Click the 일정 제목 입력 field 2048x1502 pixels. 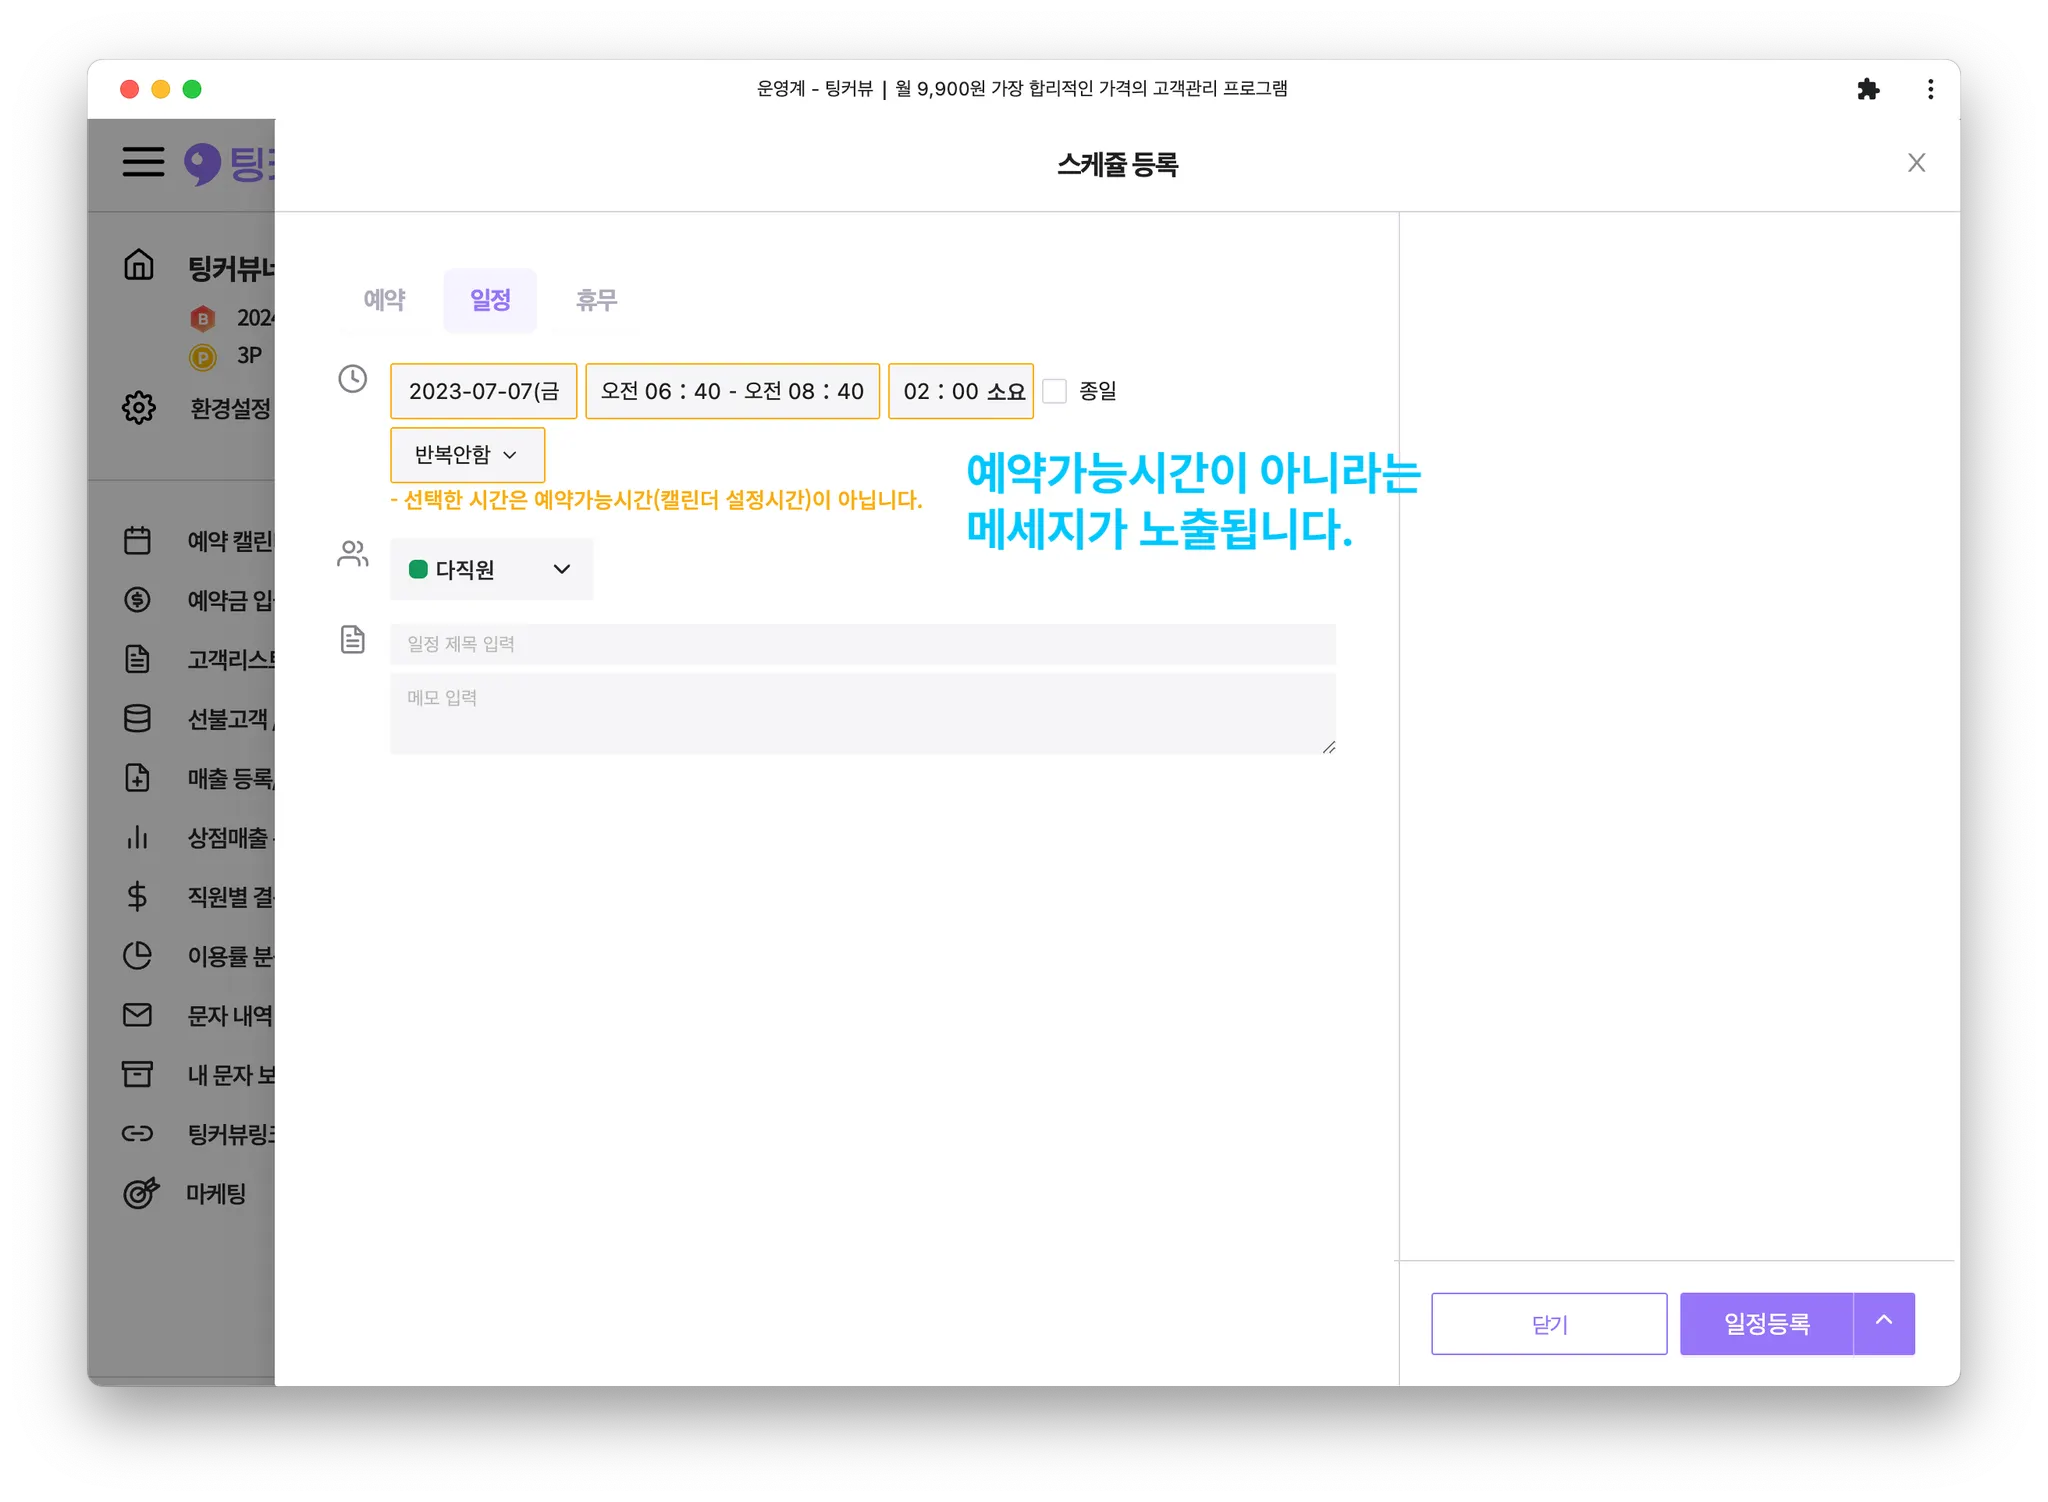coord(862,644)
